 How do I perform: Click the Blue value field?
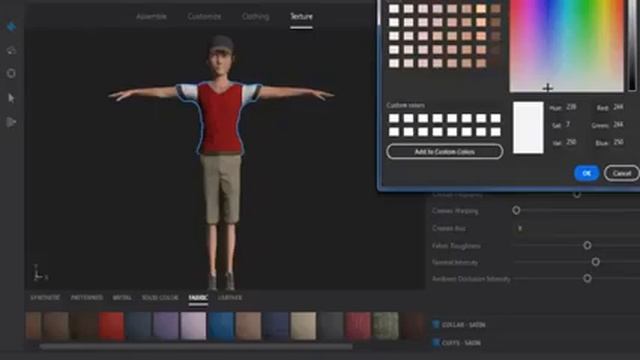point(618,142)
